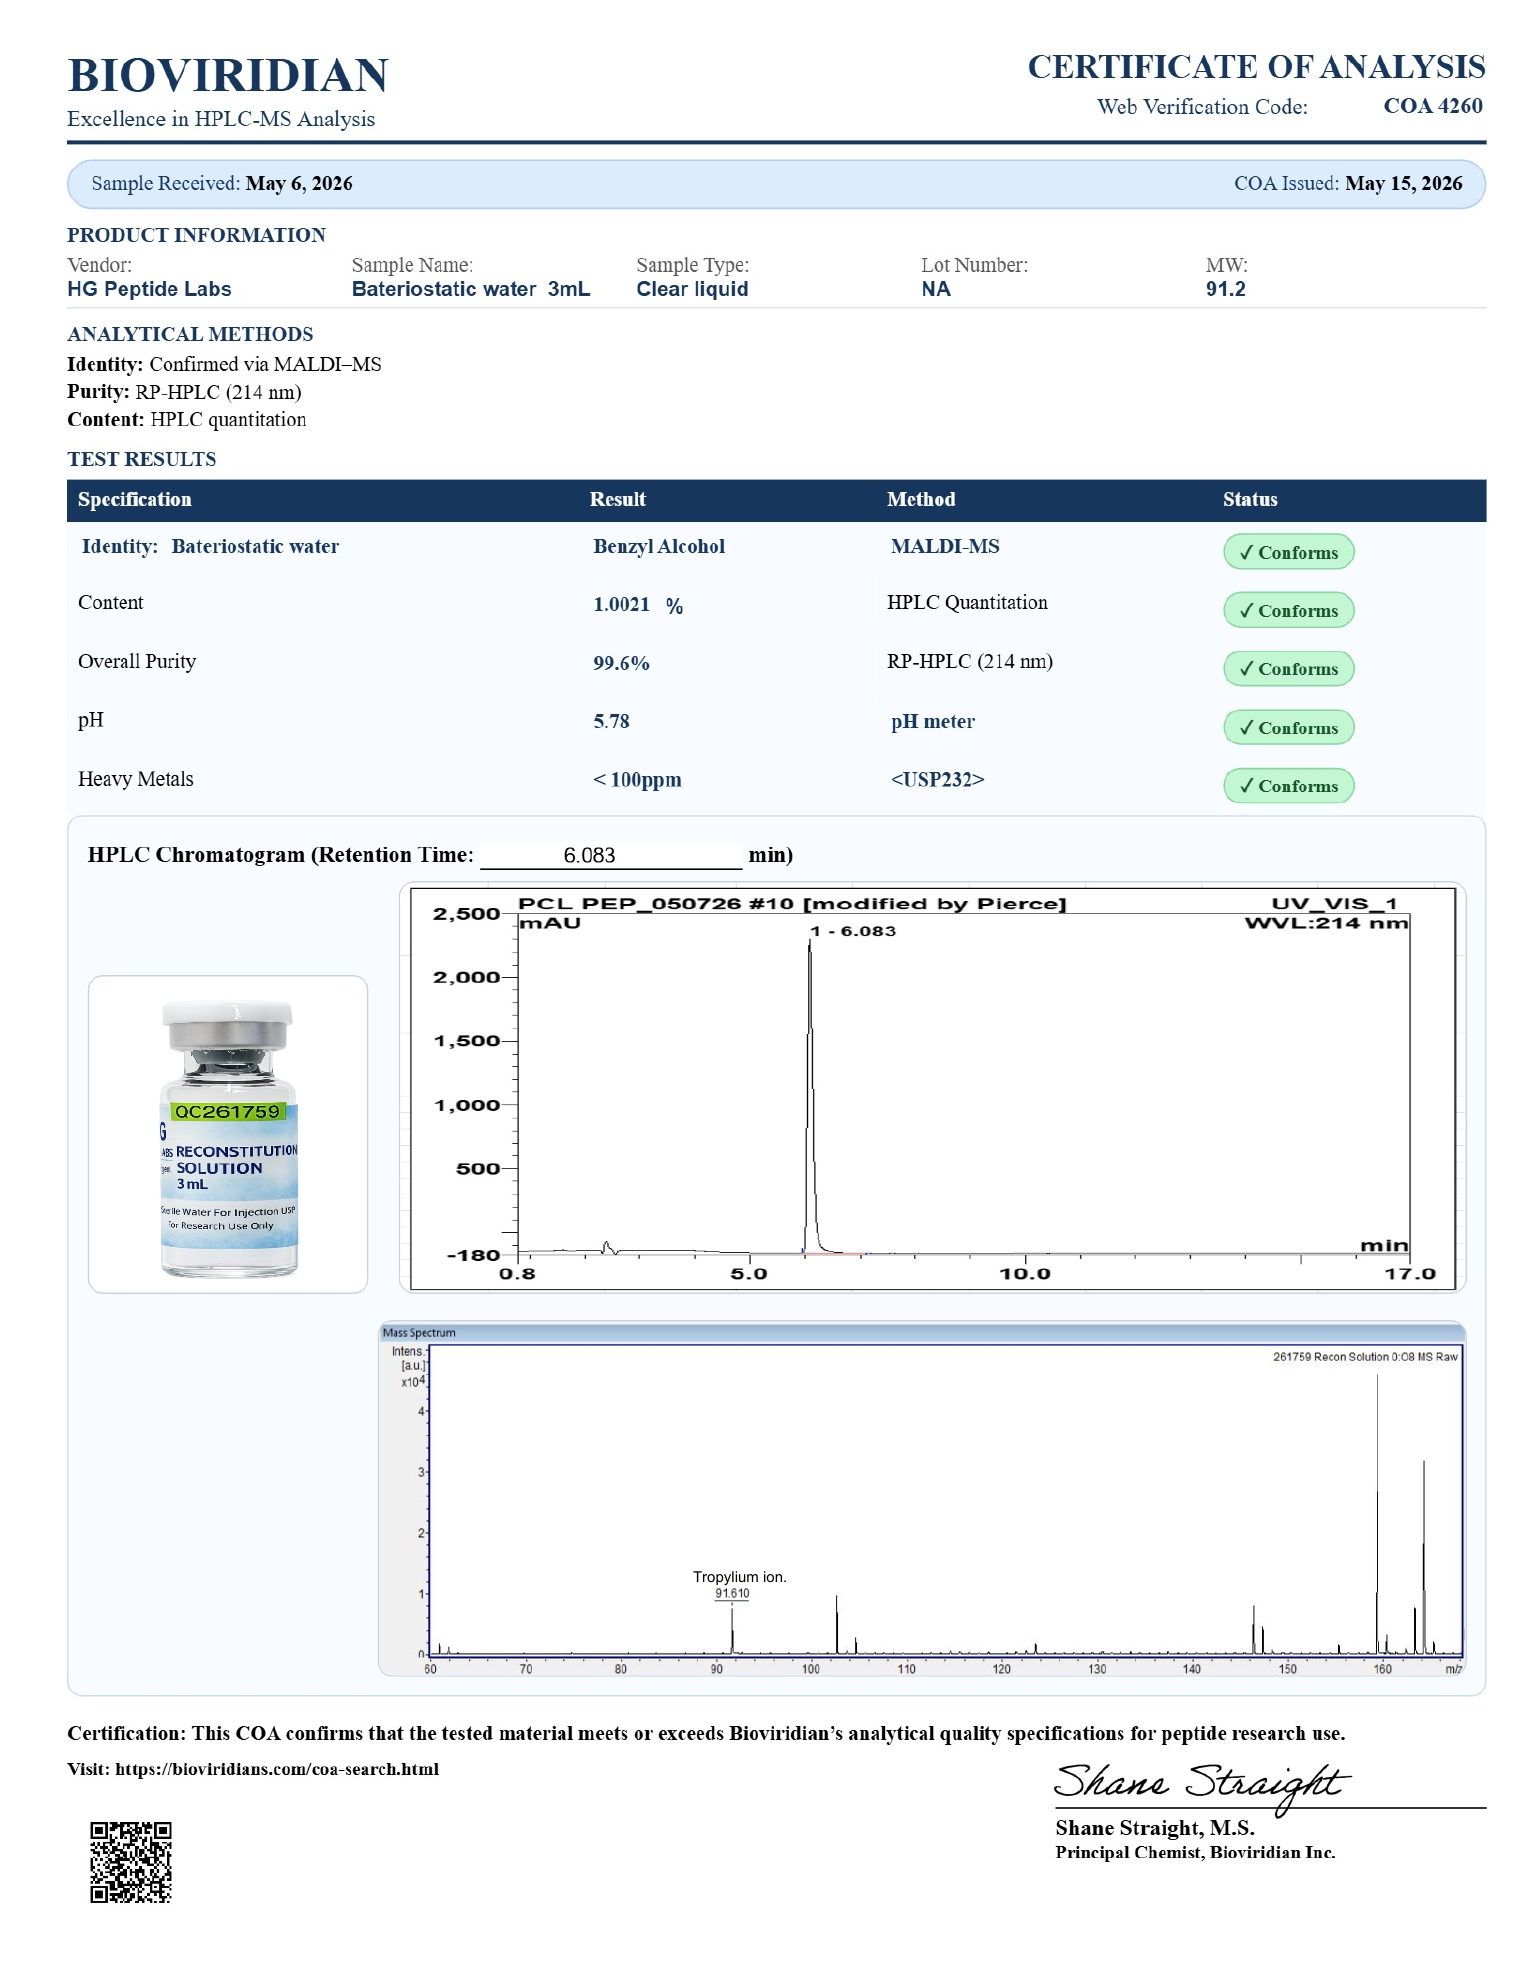
Task: Click the 'CERTIFICATE OF ANALYSIS' title
Action: coord(1256,67)
